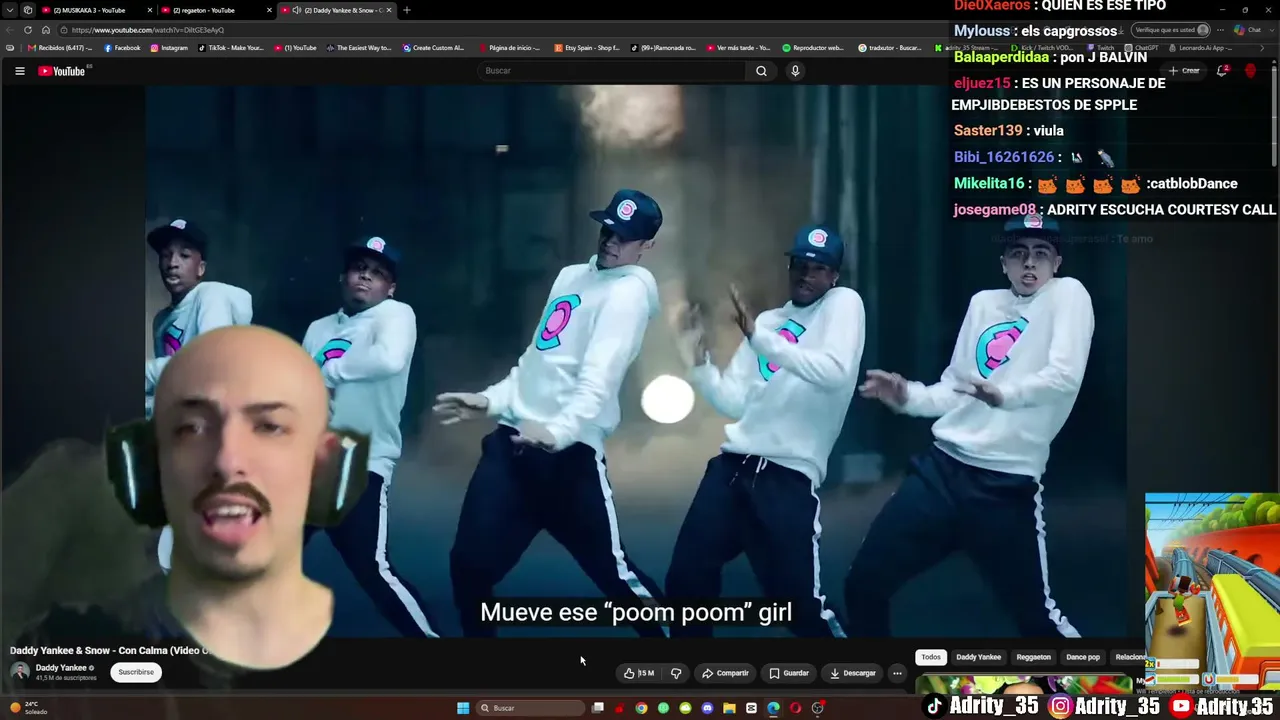Viewport: 1280px width, 720px height.
Task: Mute the Daddy Yankee tab audio icon
Action: tap(296, 10)
